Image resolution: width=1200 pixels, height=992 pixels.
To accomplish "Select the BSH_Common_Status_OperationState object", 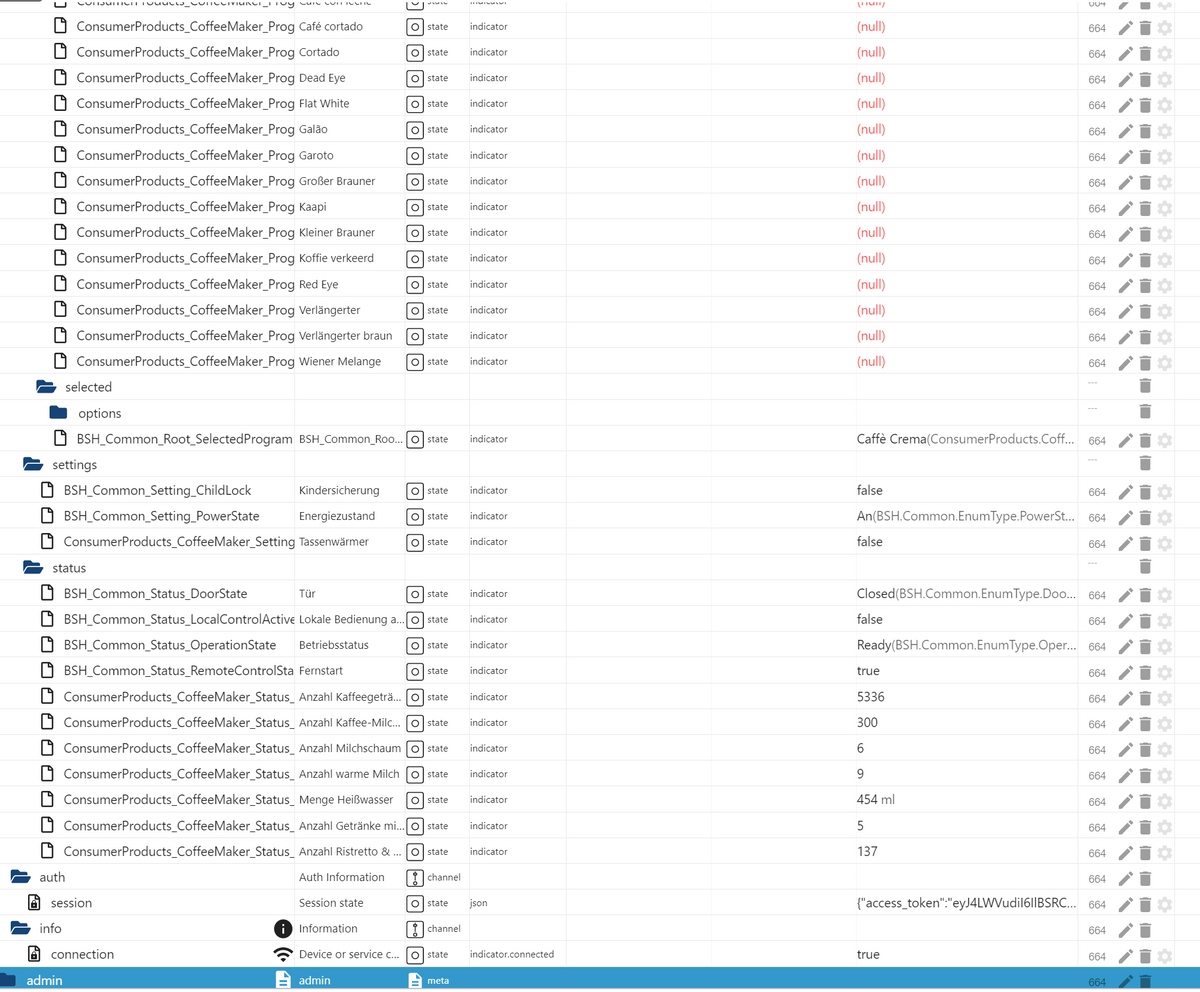I will tap(170, 645).
